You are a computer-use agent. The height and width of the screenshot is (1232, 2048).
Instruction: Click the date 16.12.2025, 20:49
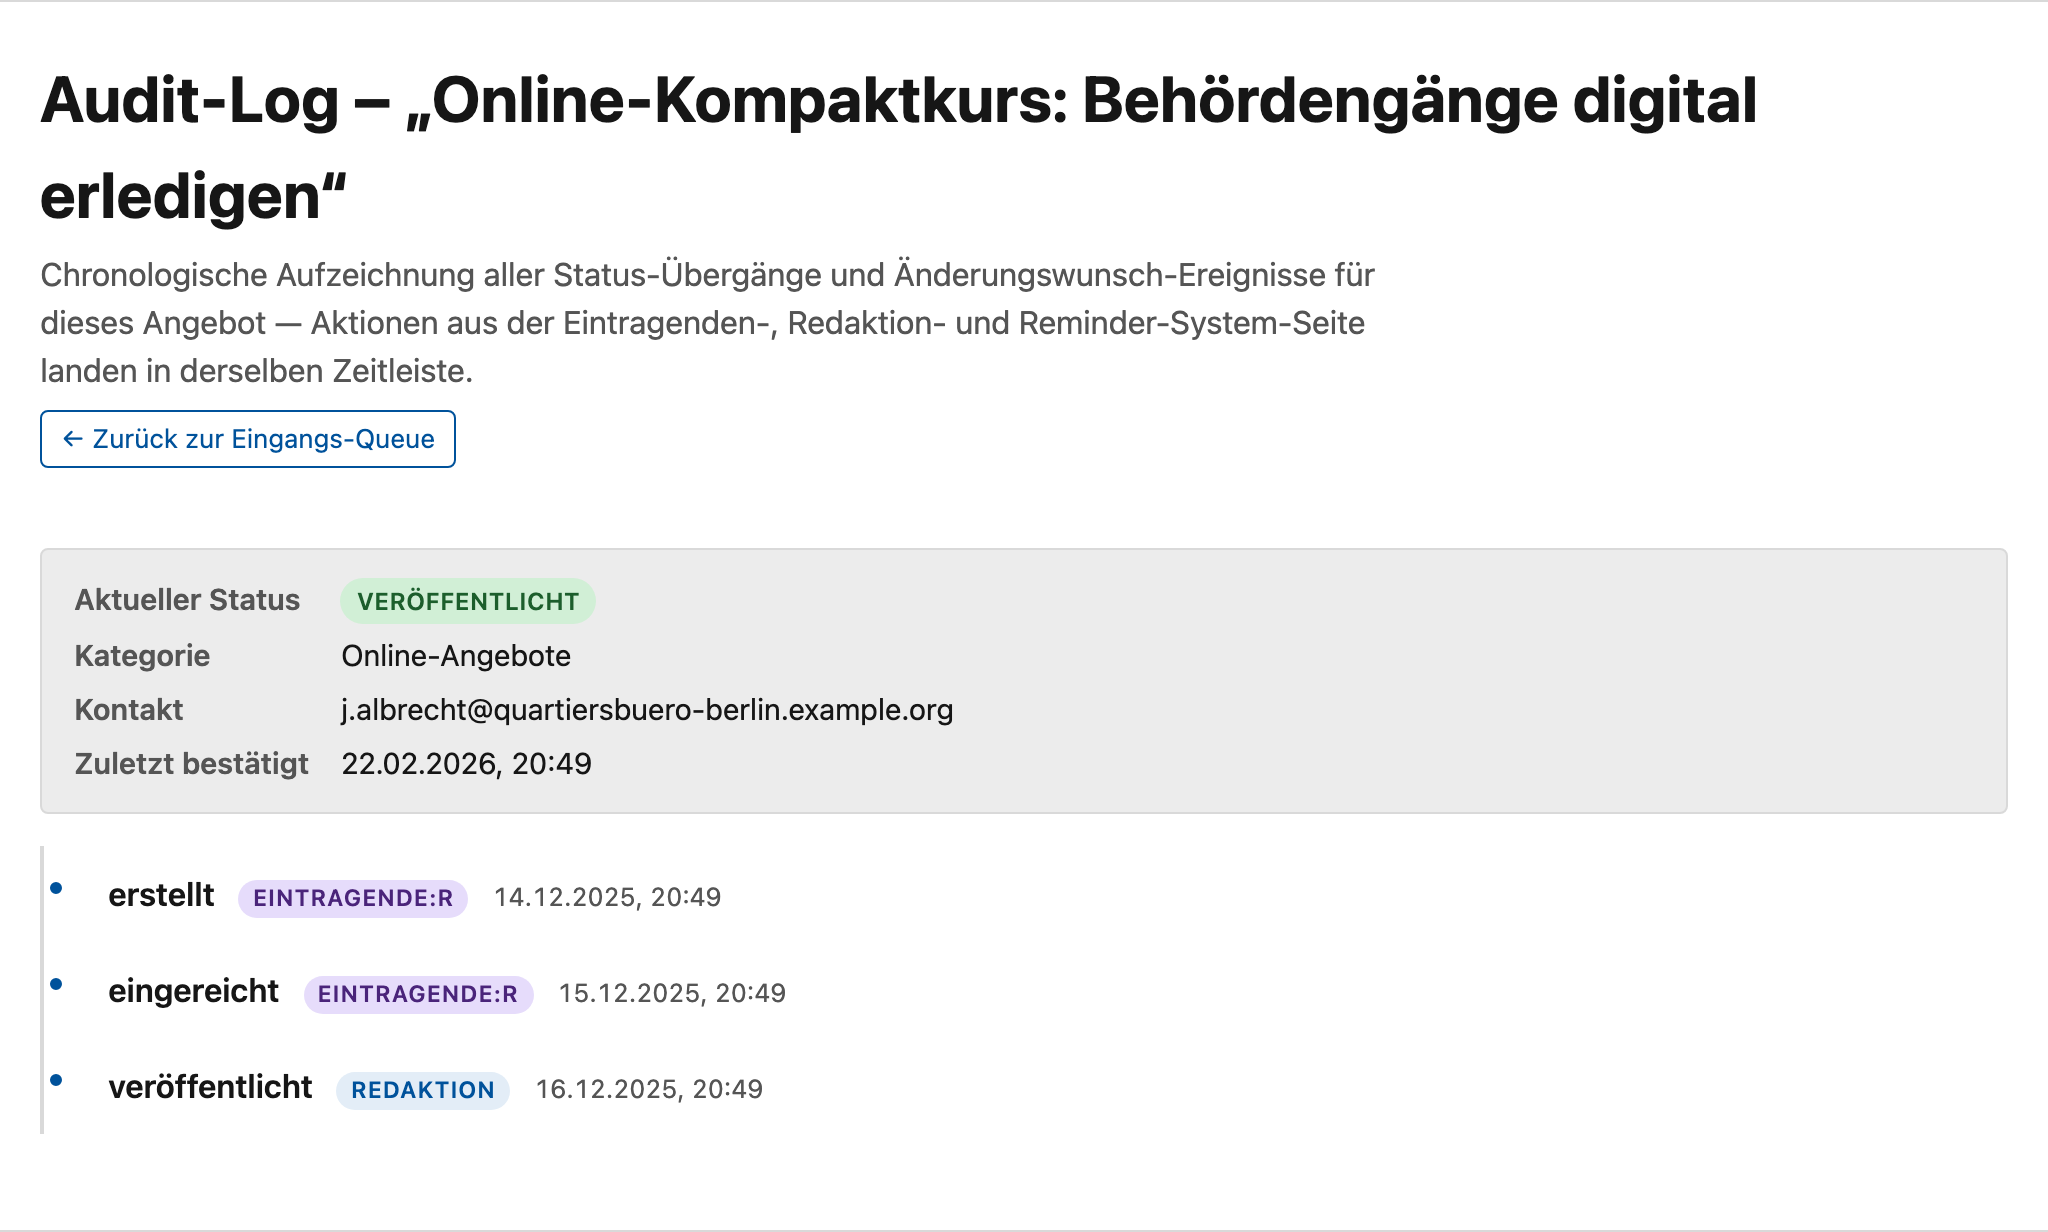650,1089
